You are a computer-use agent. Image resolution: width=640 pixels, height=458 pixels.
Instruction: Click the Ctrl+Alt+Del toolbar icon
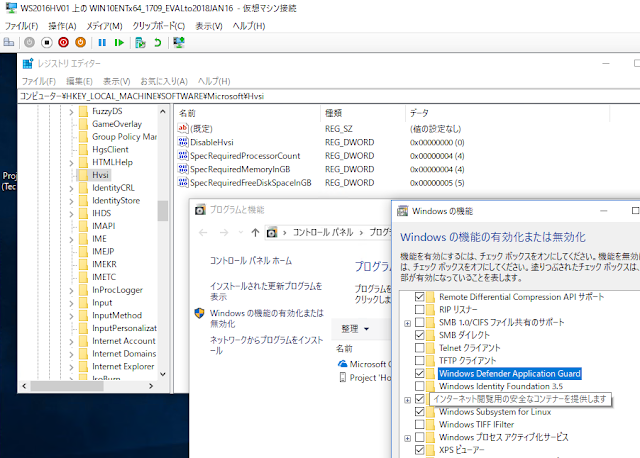(9, 42)
